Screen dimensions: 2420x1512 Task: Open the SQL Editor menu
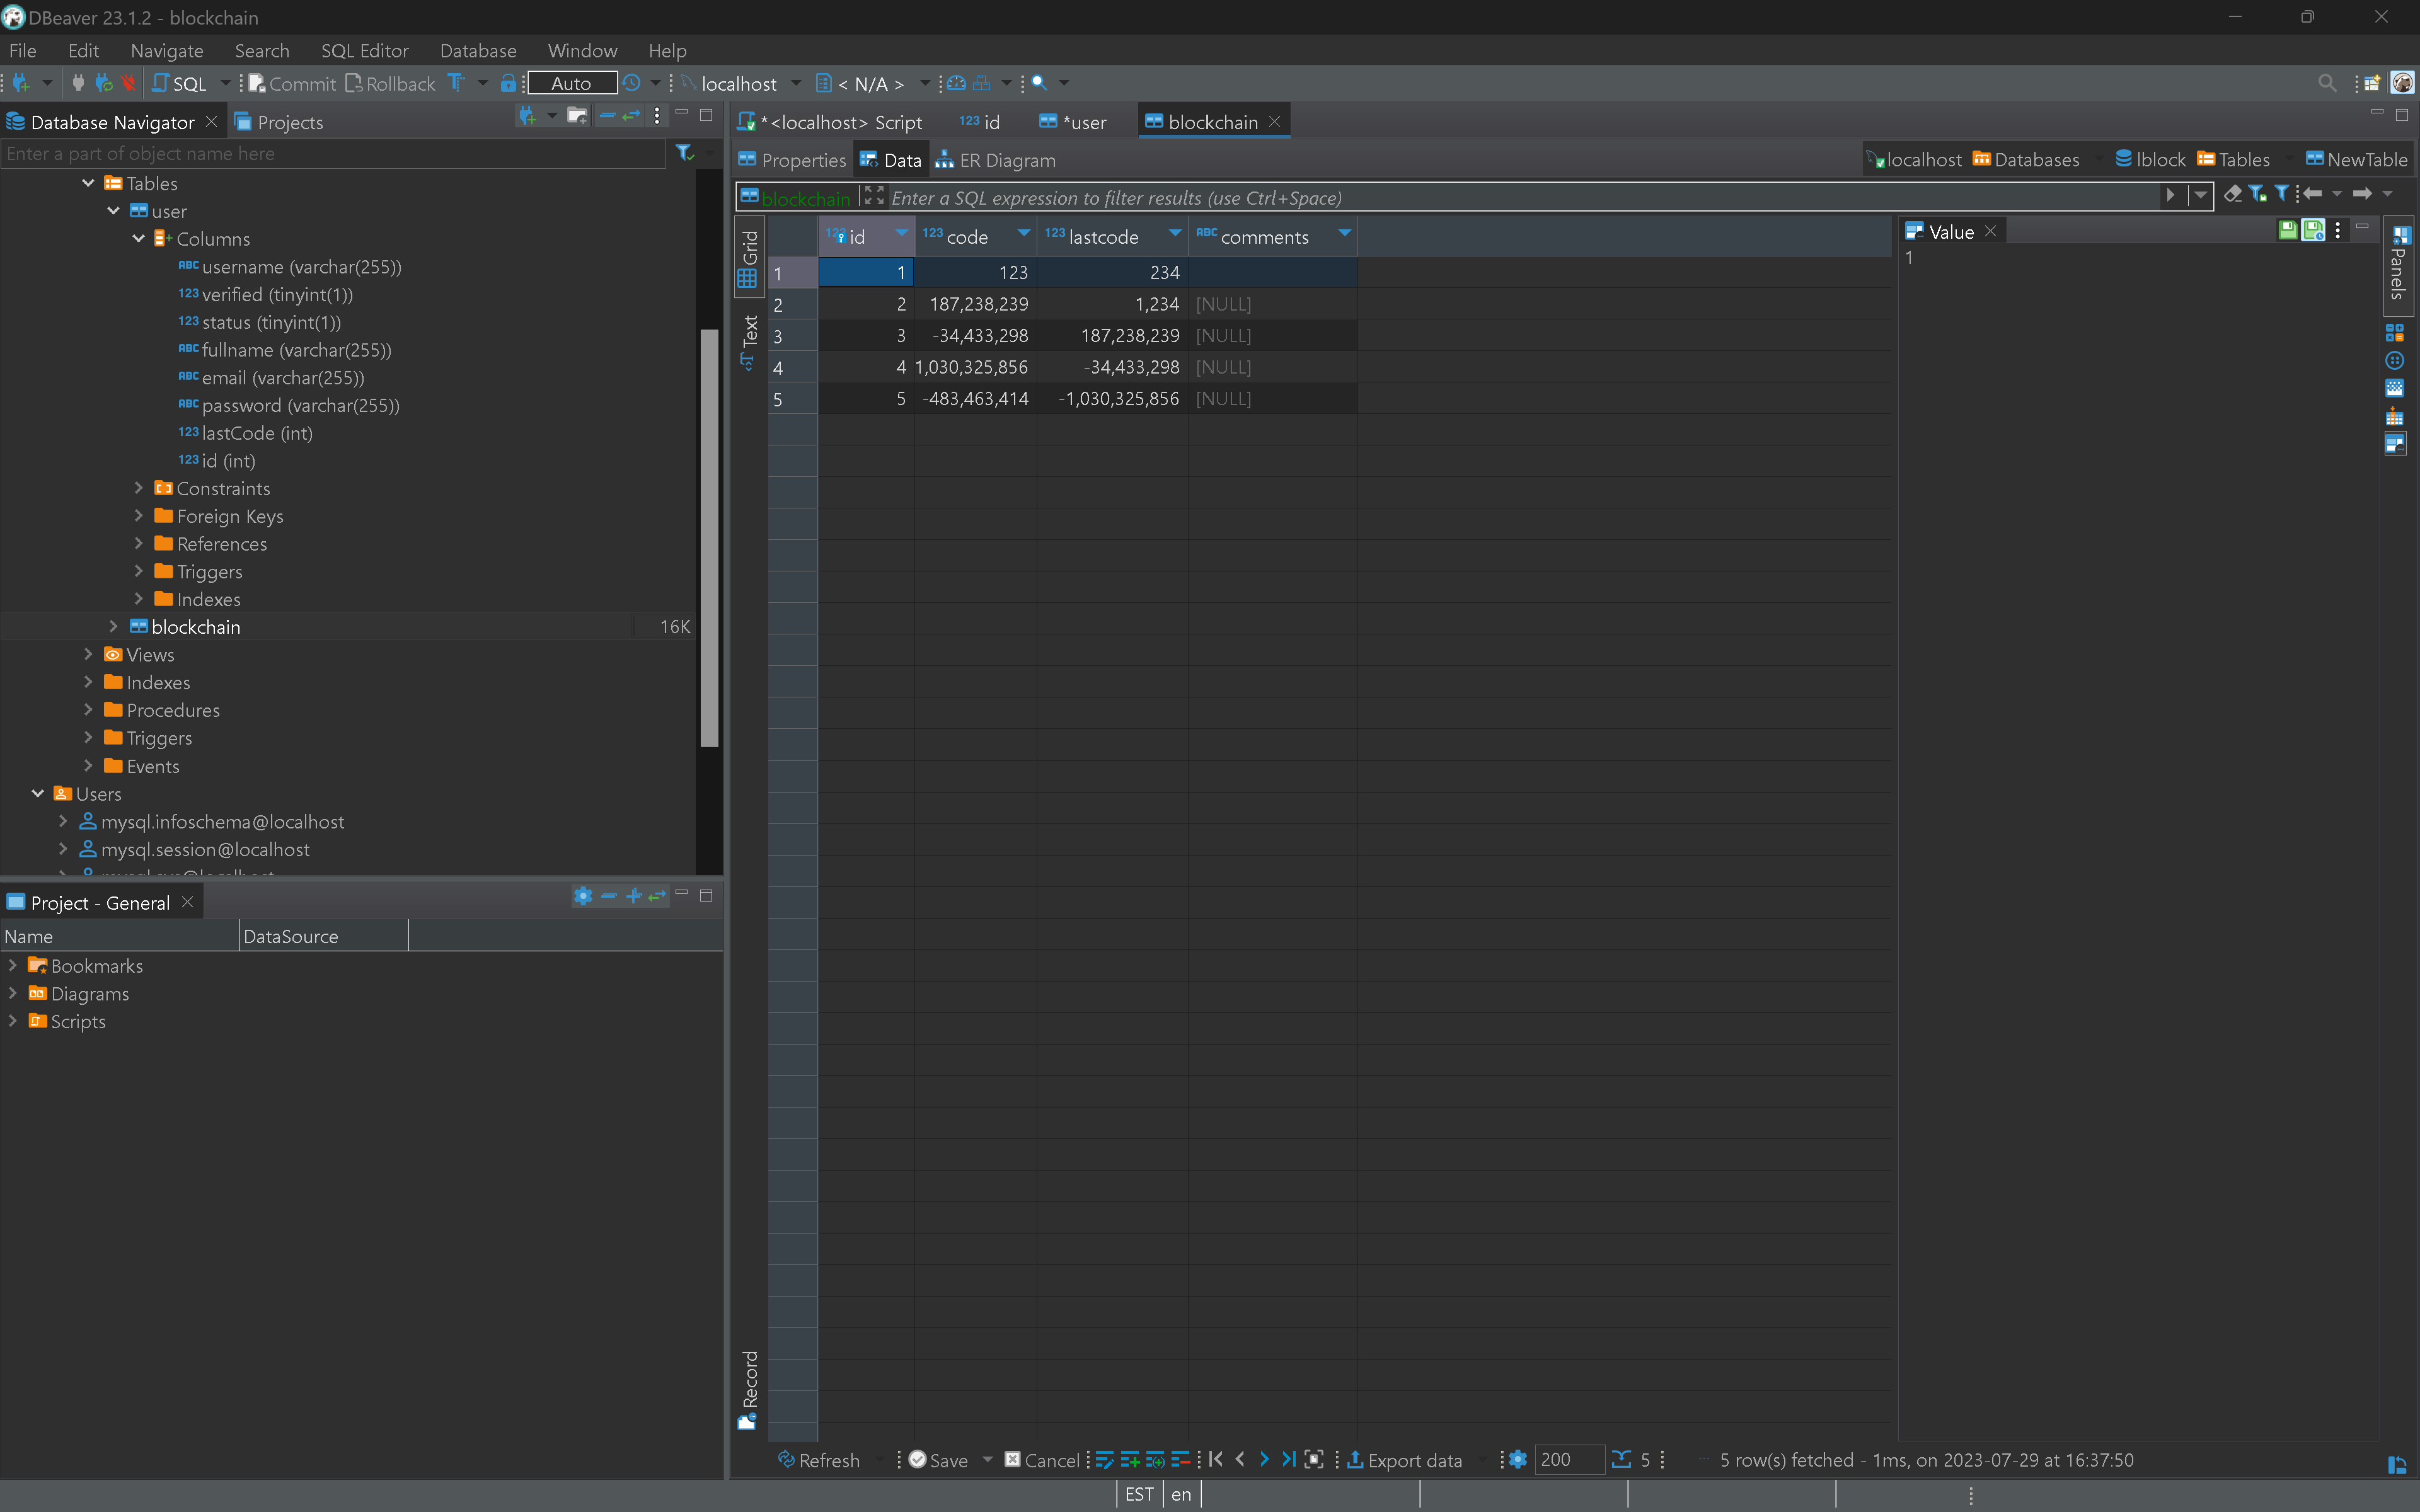(x=364, y=51)
